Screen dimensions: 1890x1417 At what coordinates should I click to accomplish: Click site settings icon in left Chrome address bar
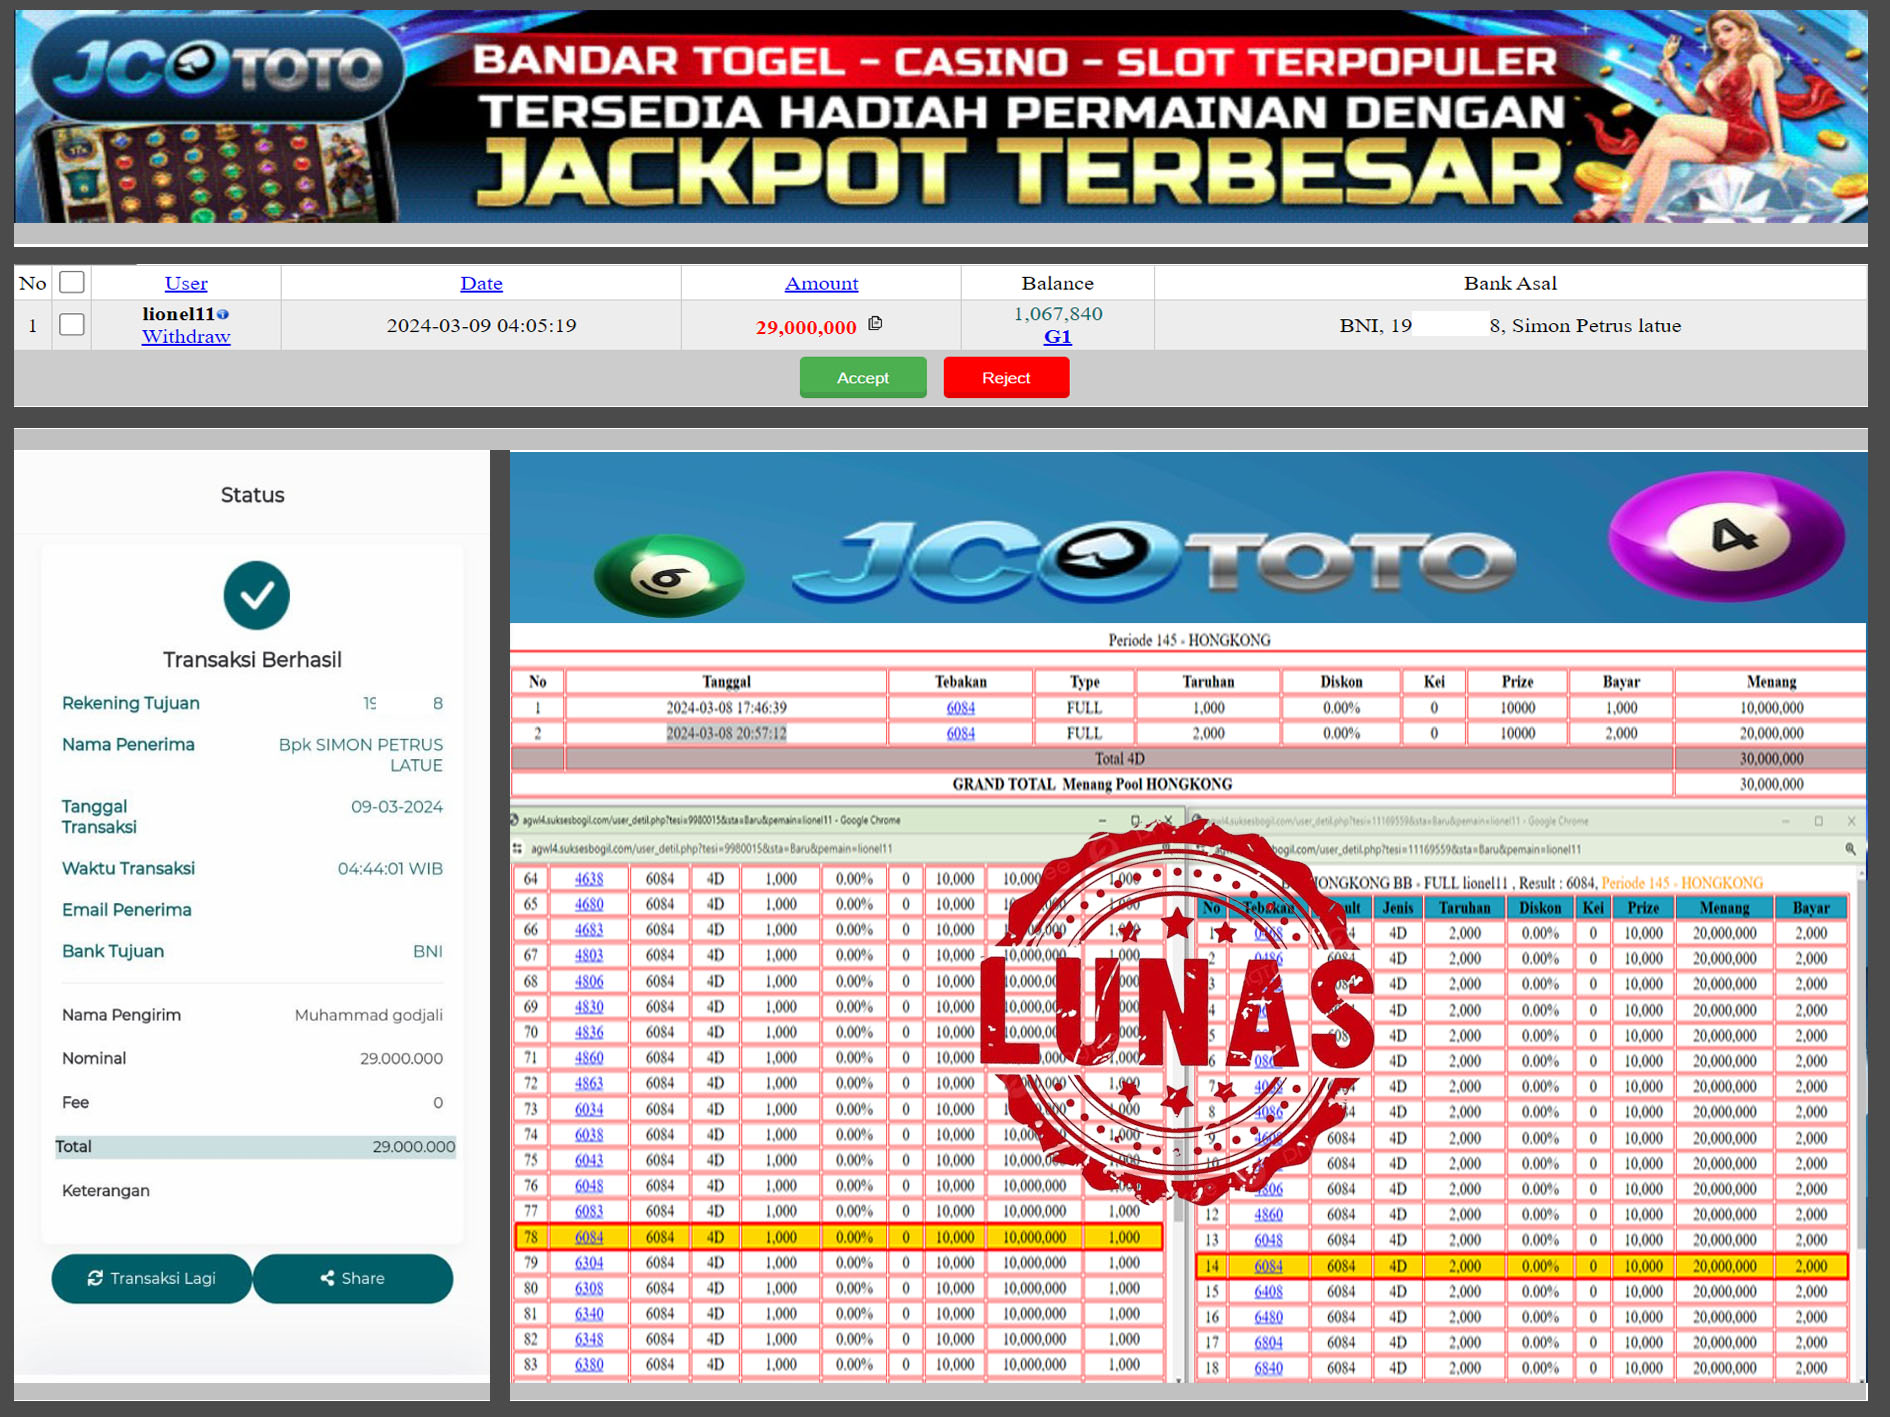tap(517, 849)
